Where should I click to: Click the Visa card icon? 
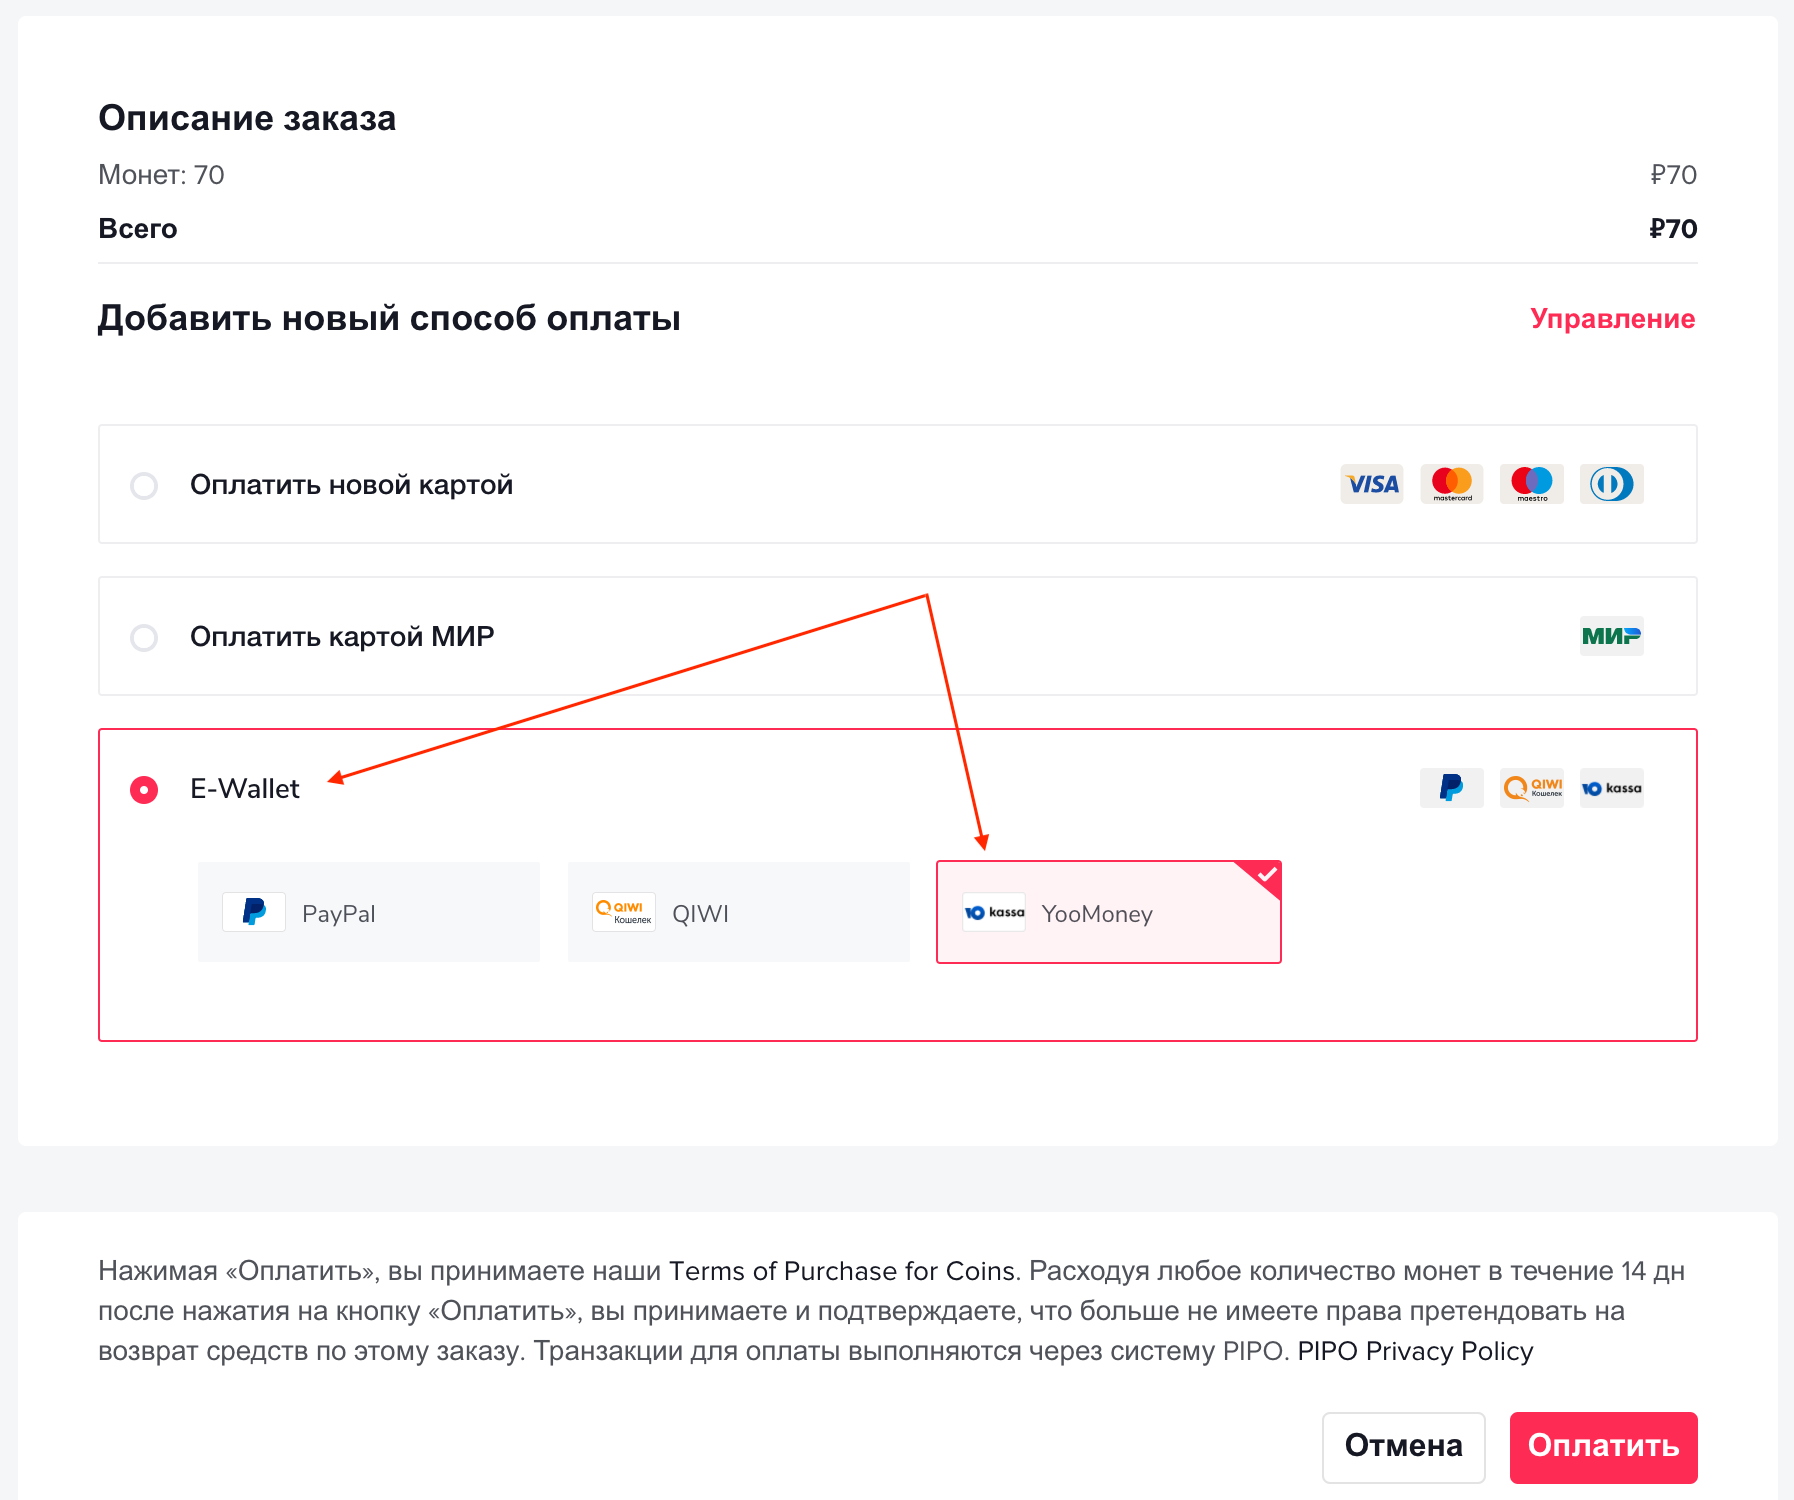[1371, 485]
